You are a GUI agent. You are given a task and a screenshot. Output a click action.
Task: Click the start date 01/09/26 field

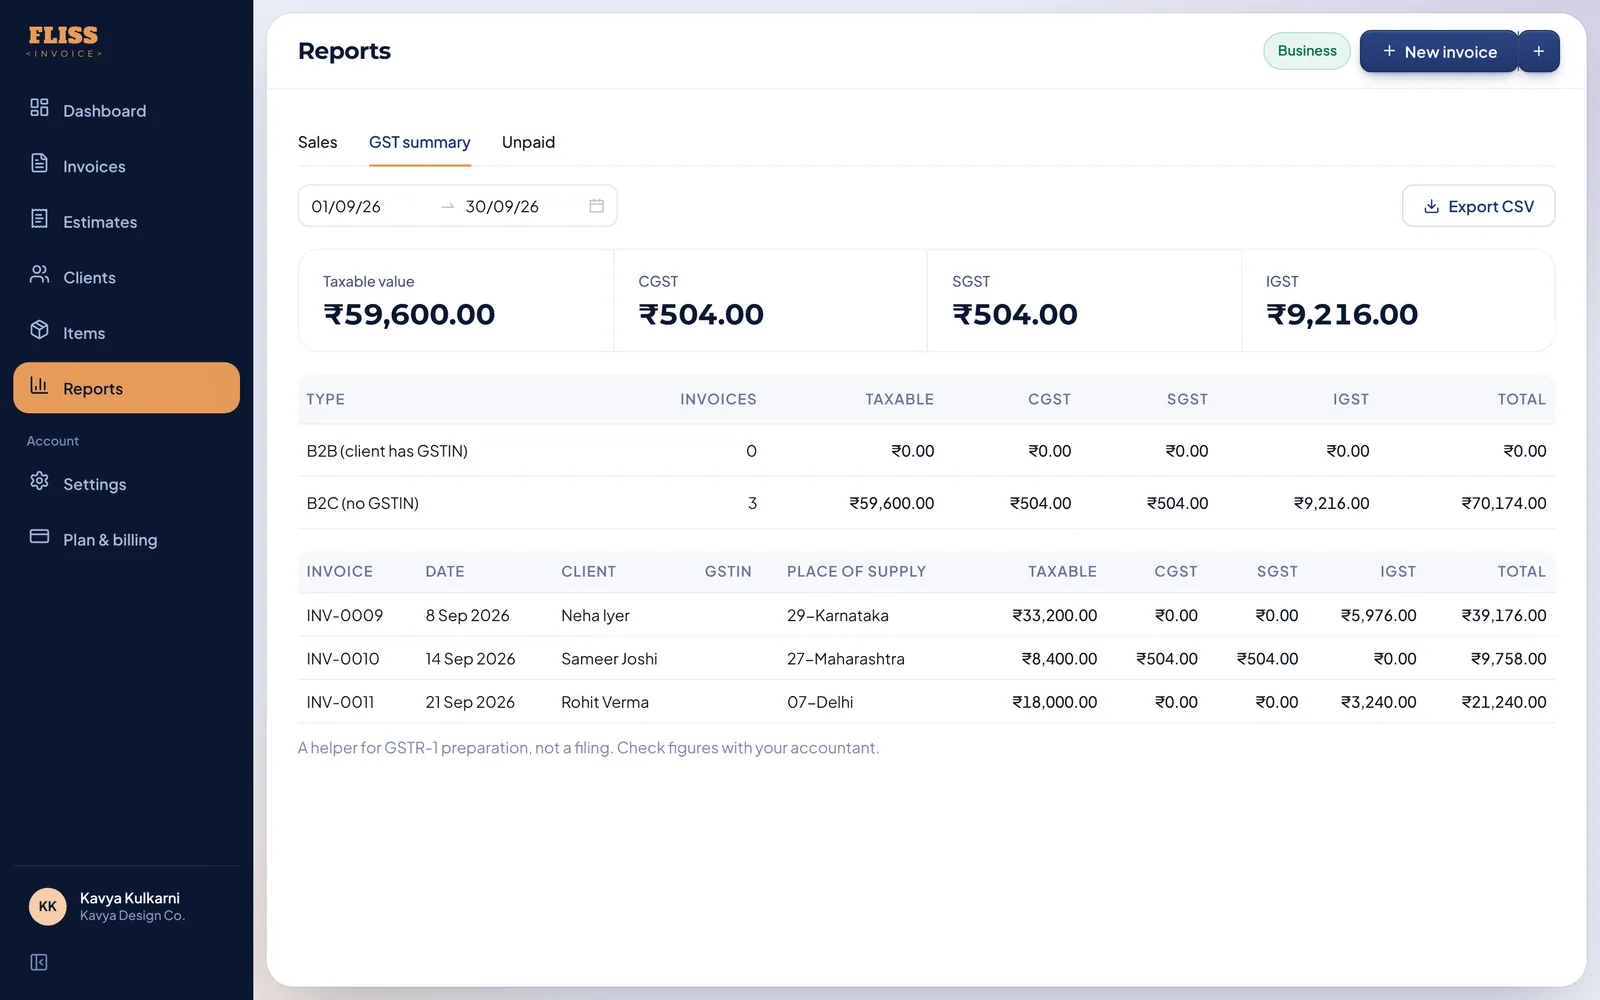tap(370, 206)
